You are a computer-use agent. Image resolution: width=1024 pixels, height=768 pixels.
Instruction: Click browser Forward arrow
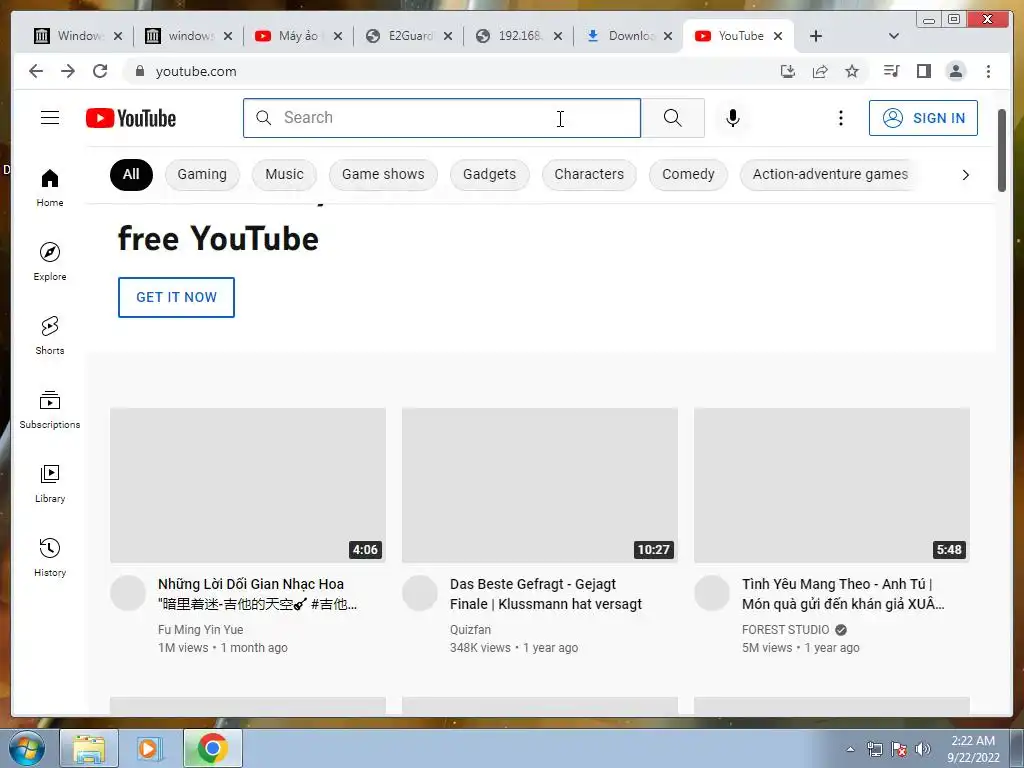tap(68, 71)
